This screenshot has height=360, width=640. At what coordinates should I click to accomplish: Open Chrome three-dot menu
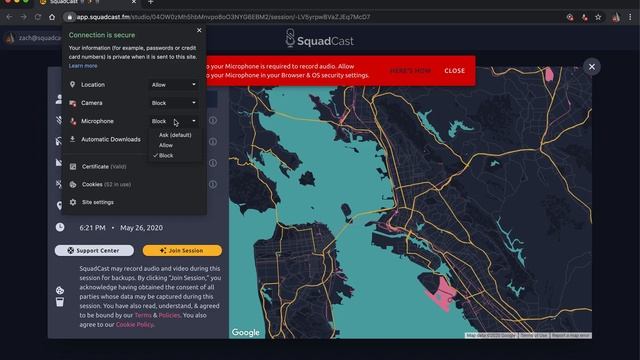(630, 17)
